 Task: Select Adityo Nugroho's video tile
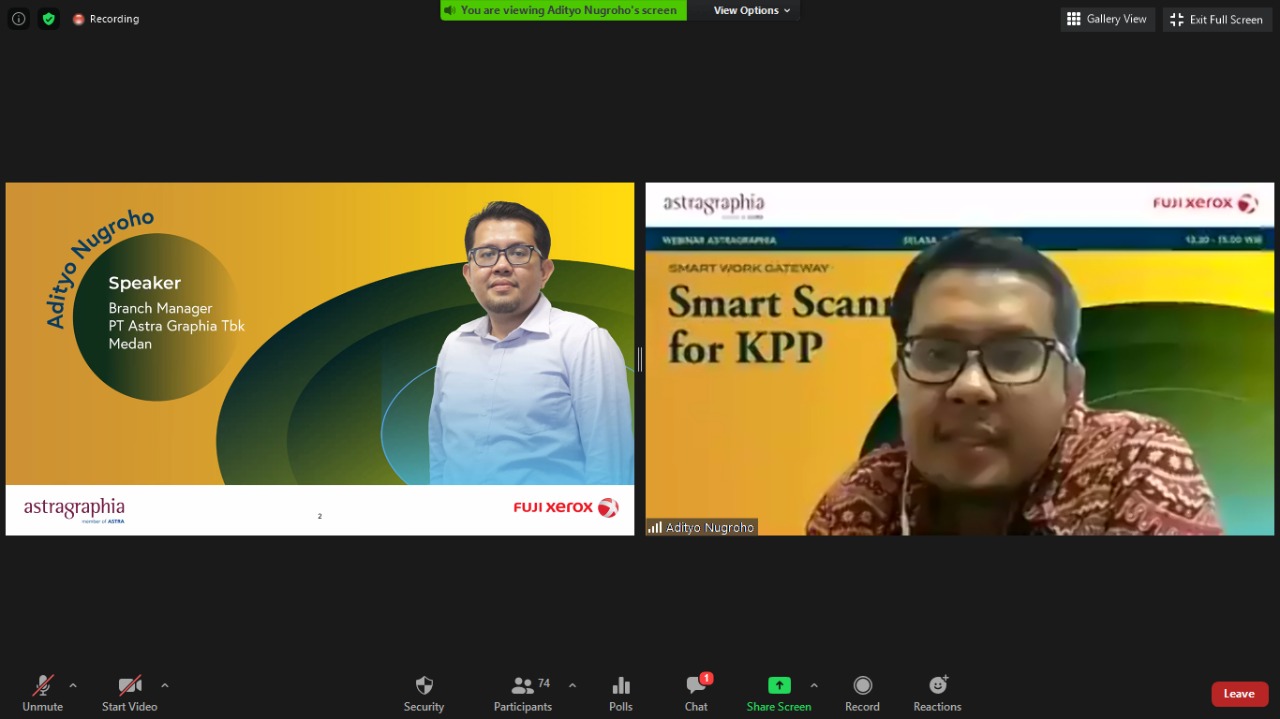pos(960,359)
